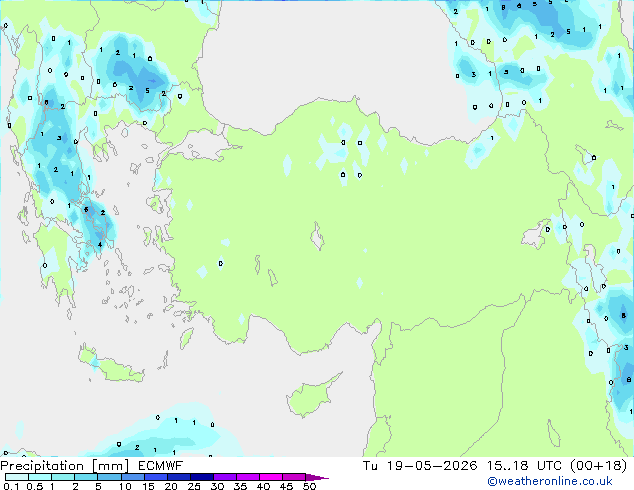Screen dimensions: 634x490
Task: Click the "(00+18)" run offset text
Action: (598, 466)
